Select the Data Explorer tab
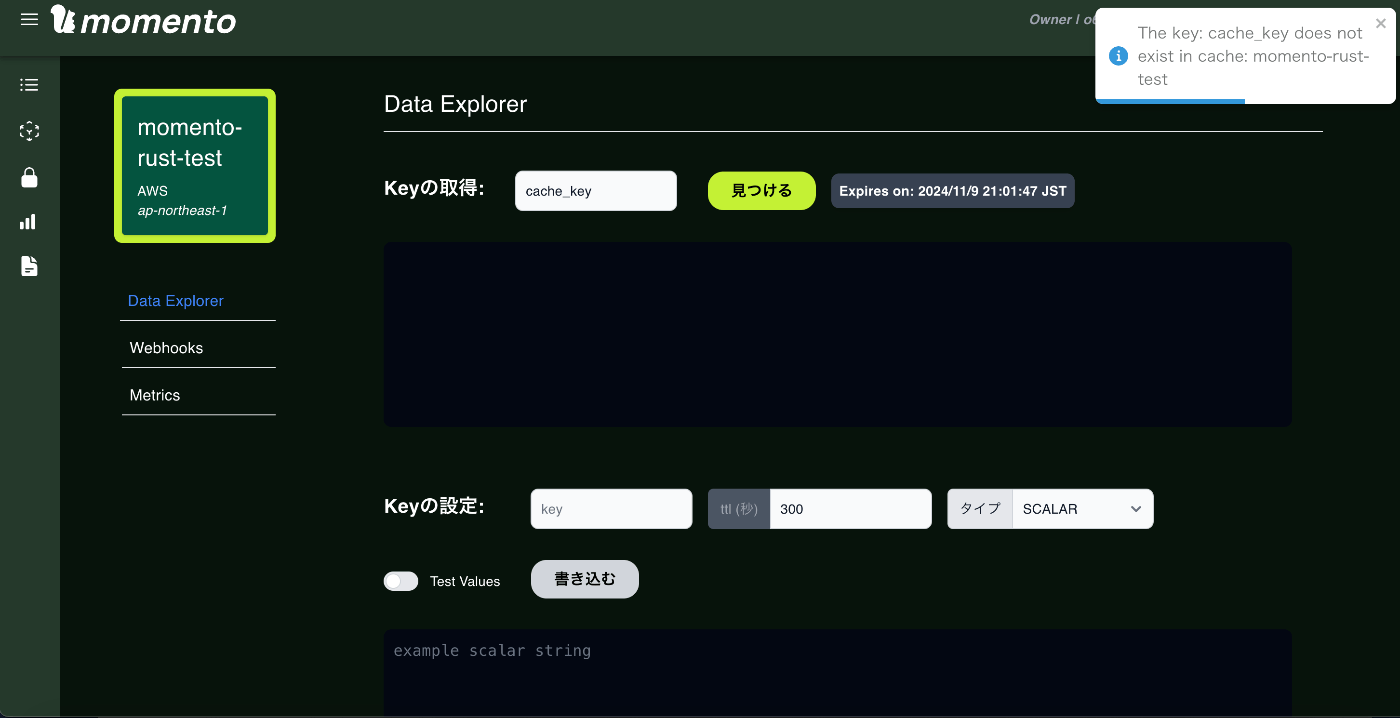 (x=176, y=301)
